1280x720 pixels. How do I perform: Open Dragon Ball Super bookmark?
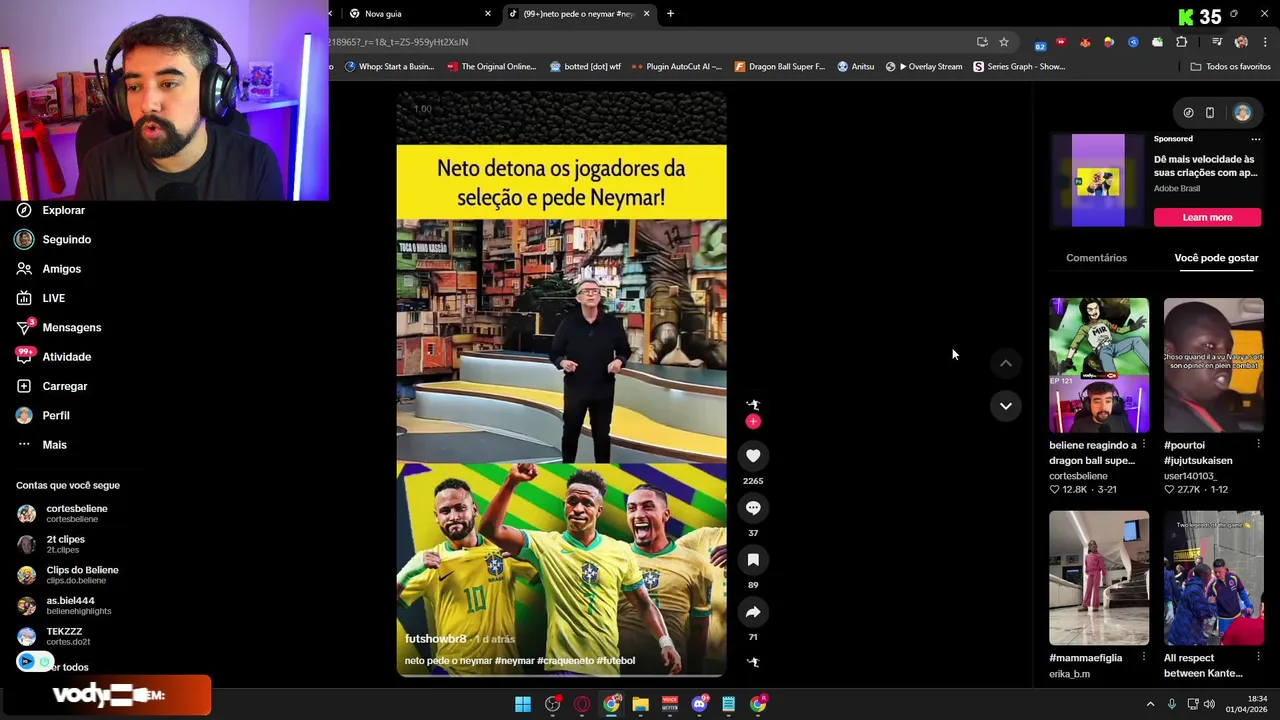780,67
